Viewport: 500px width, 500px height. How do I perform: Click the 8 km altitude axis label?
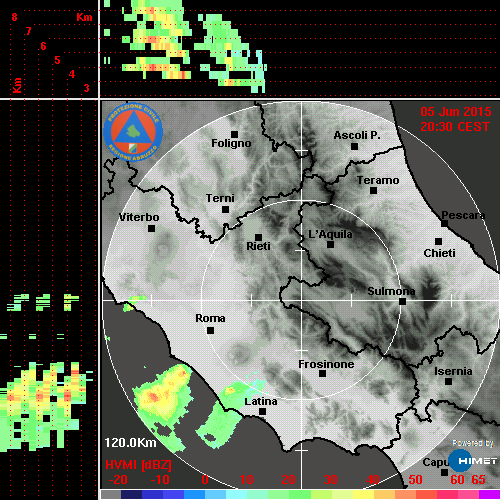(14, 17)
